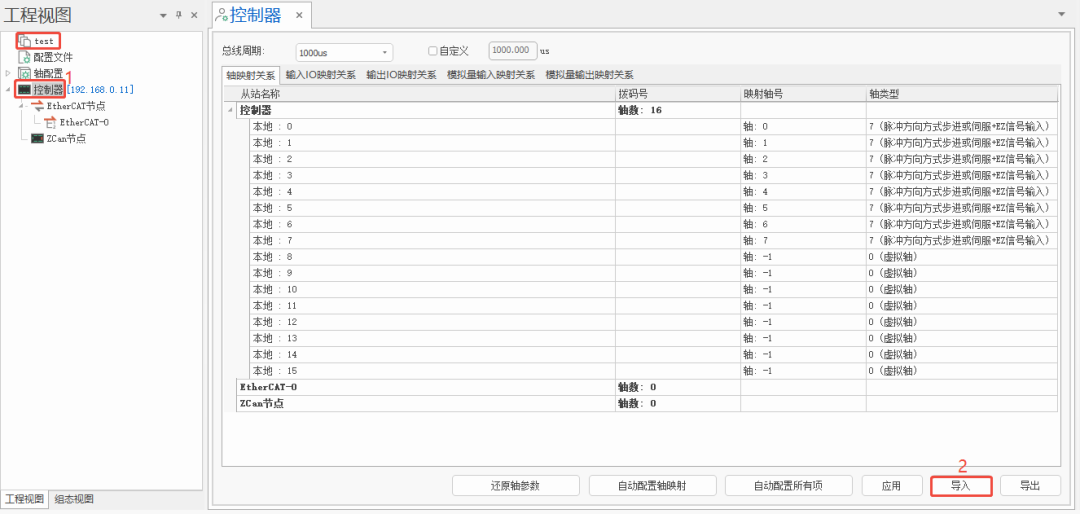Pin the 工程视图 panel

[178, 14]
